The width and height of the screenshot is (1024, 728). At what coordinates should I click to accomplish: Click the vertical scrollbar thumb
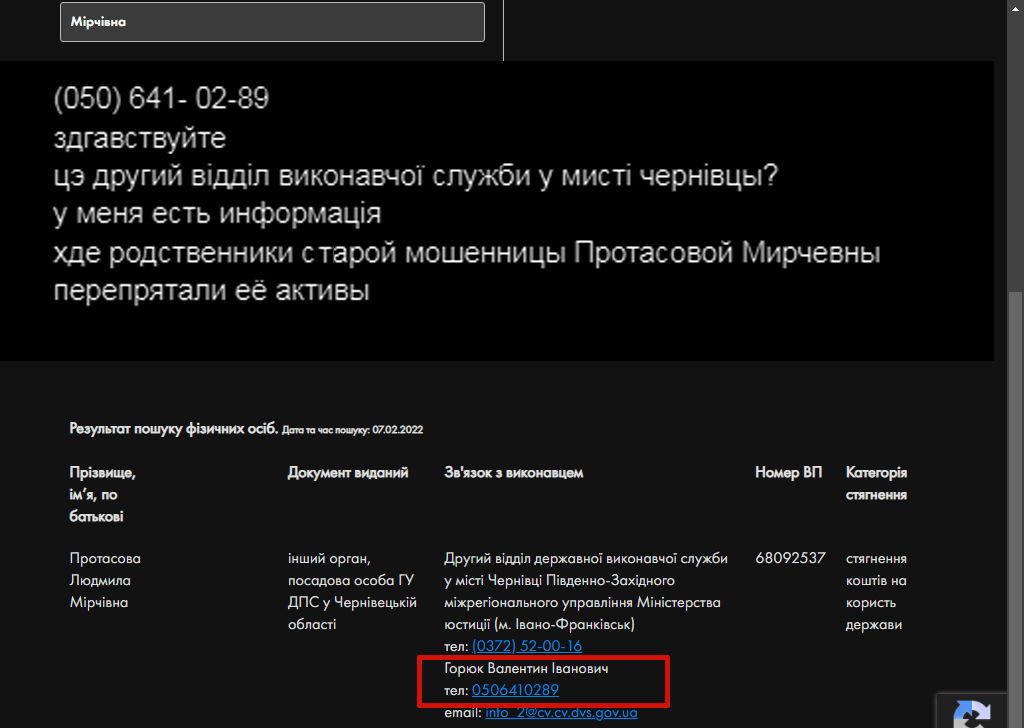coord(1016,500)
